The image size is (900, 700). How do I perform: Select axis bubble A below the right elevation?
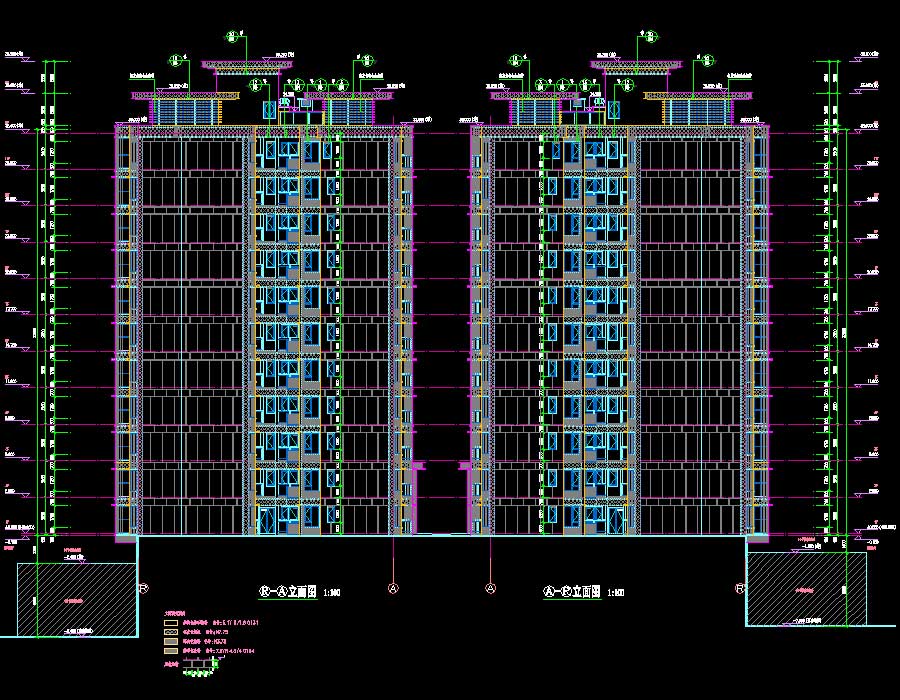(491, 588)
